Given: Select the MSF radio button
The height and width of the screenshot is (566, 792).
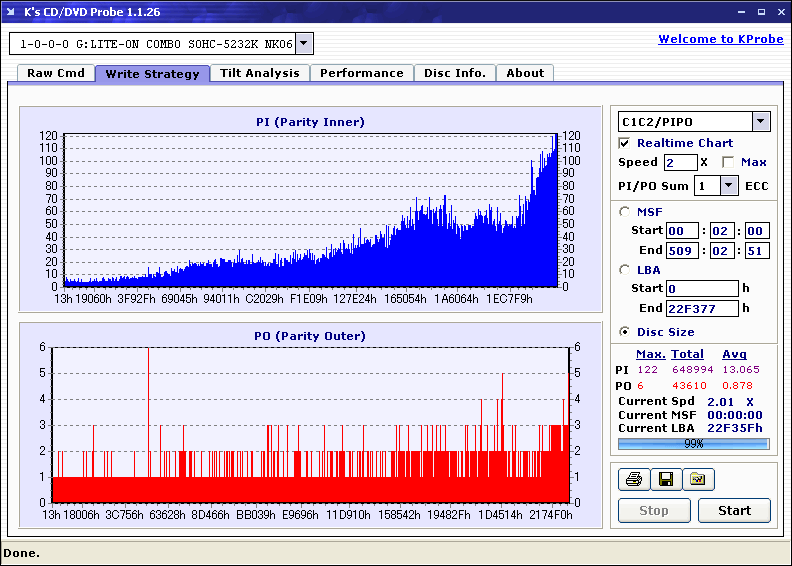Looking at the screenshot, I should click(625, 212).
